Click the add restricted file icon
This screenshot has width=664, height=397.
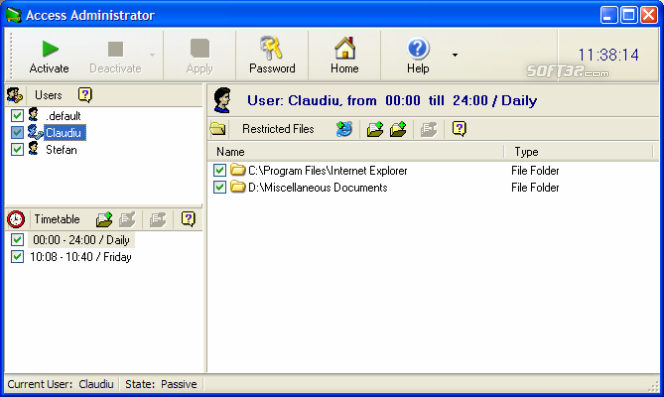click(x=375, y=128)
